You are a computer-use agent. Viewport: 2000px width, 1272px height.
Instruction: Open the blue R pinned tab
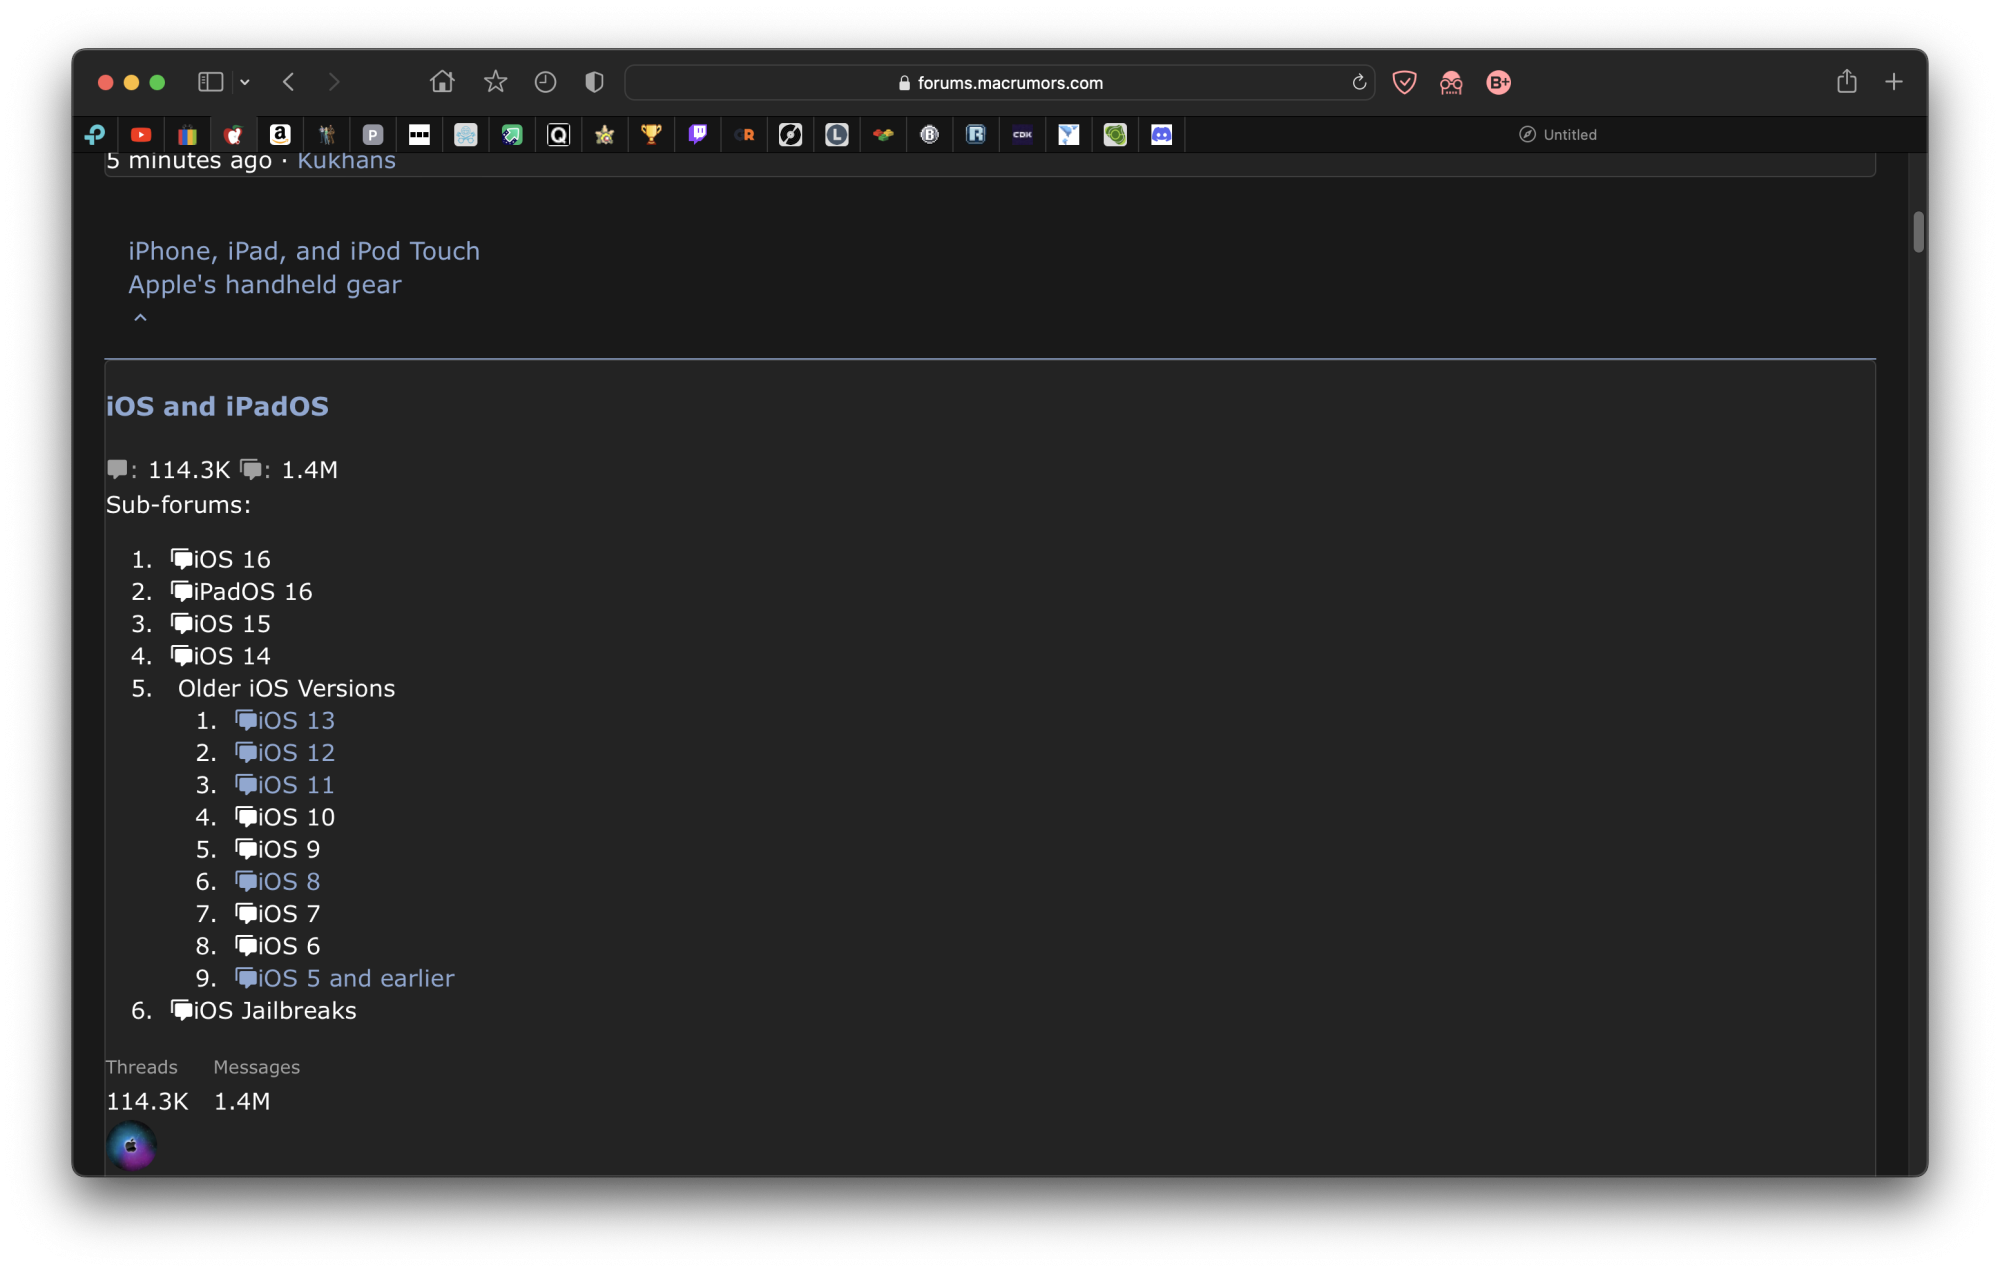click(976, 135)
